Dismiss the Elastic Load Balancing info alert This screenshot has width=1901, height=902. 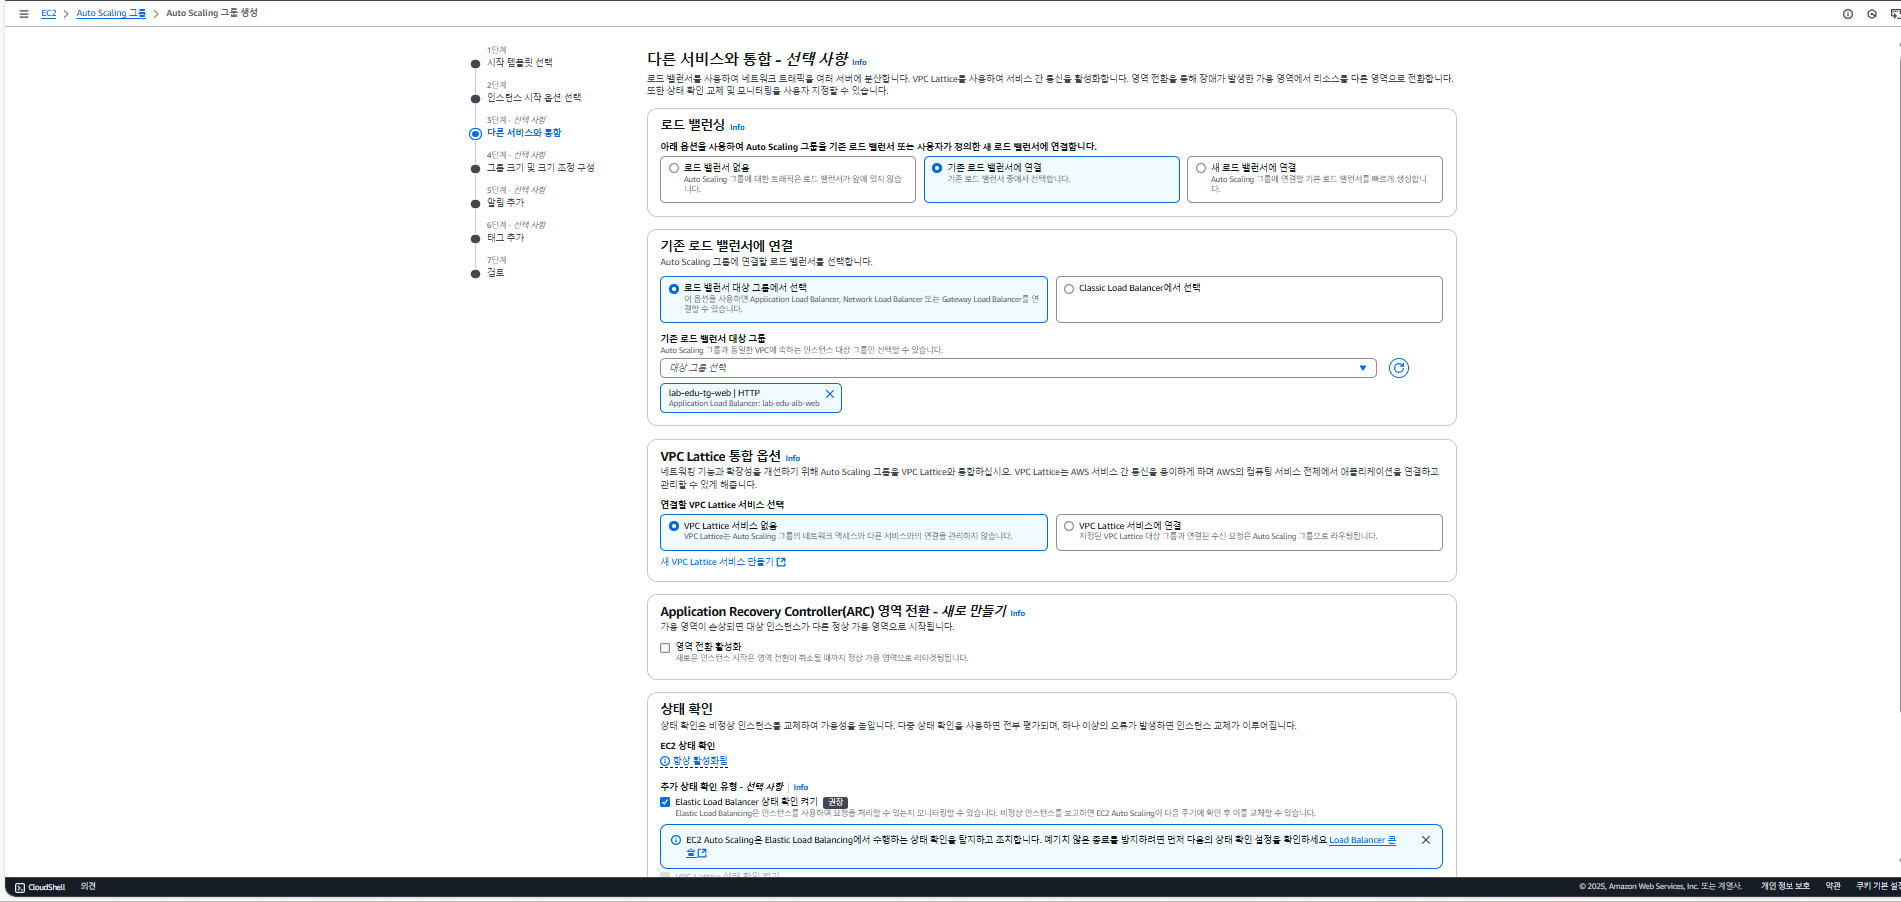pyautogui.click(x=1426, y=840)
